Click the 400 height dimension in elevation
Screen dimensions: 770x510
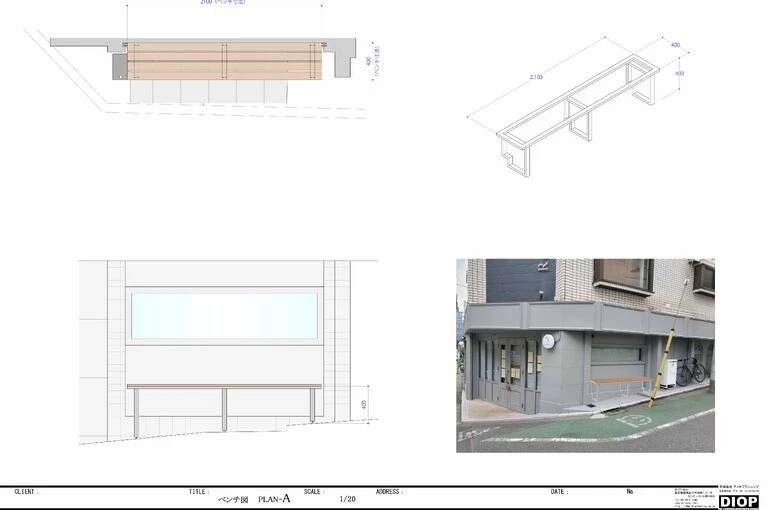(x=364, y=404)
